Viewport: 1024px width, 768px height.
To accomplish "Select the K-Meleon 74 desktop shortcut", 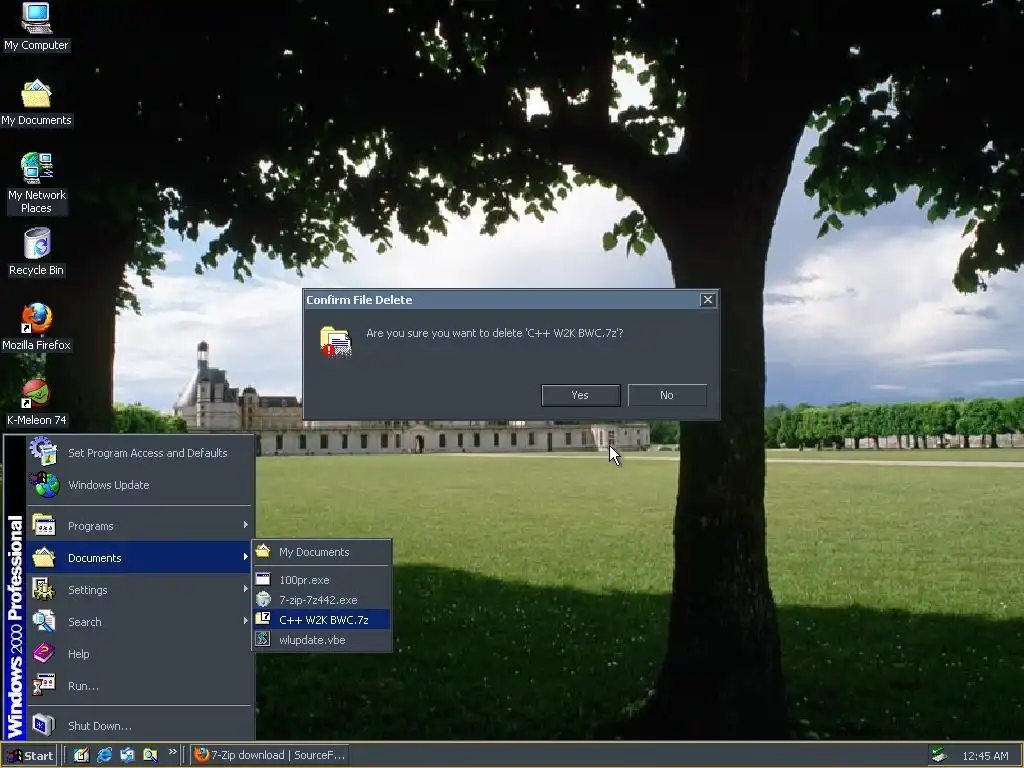I will 36,402.
